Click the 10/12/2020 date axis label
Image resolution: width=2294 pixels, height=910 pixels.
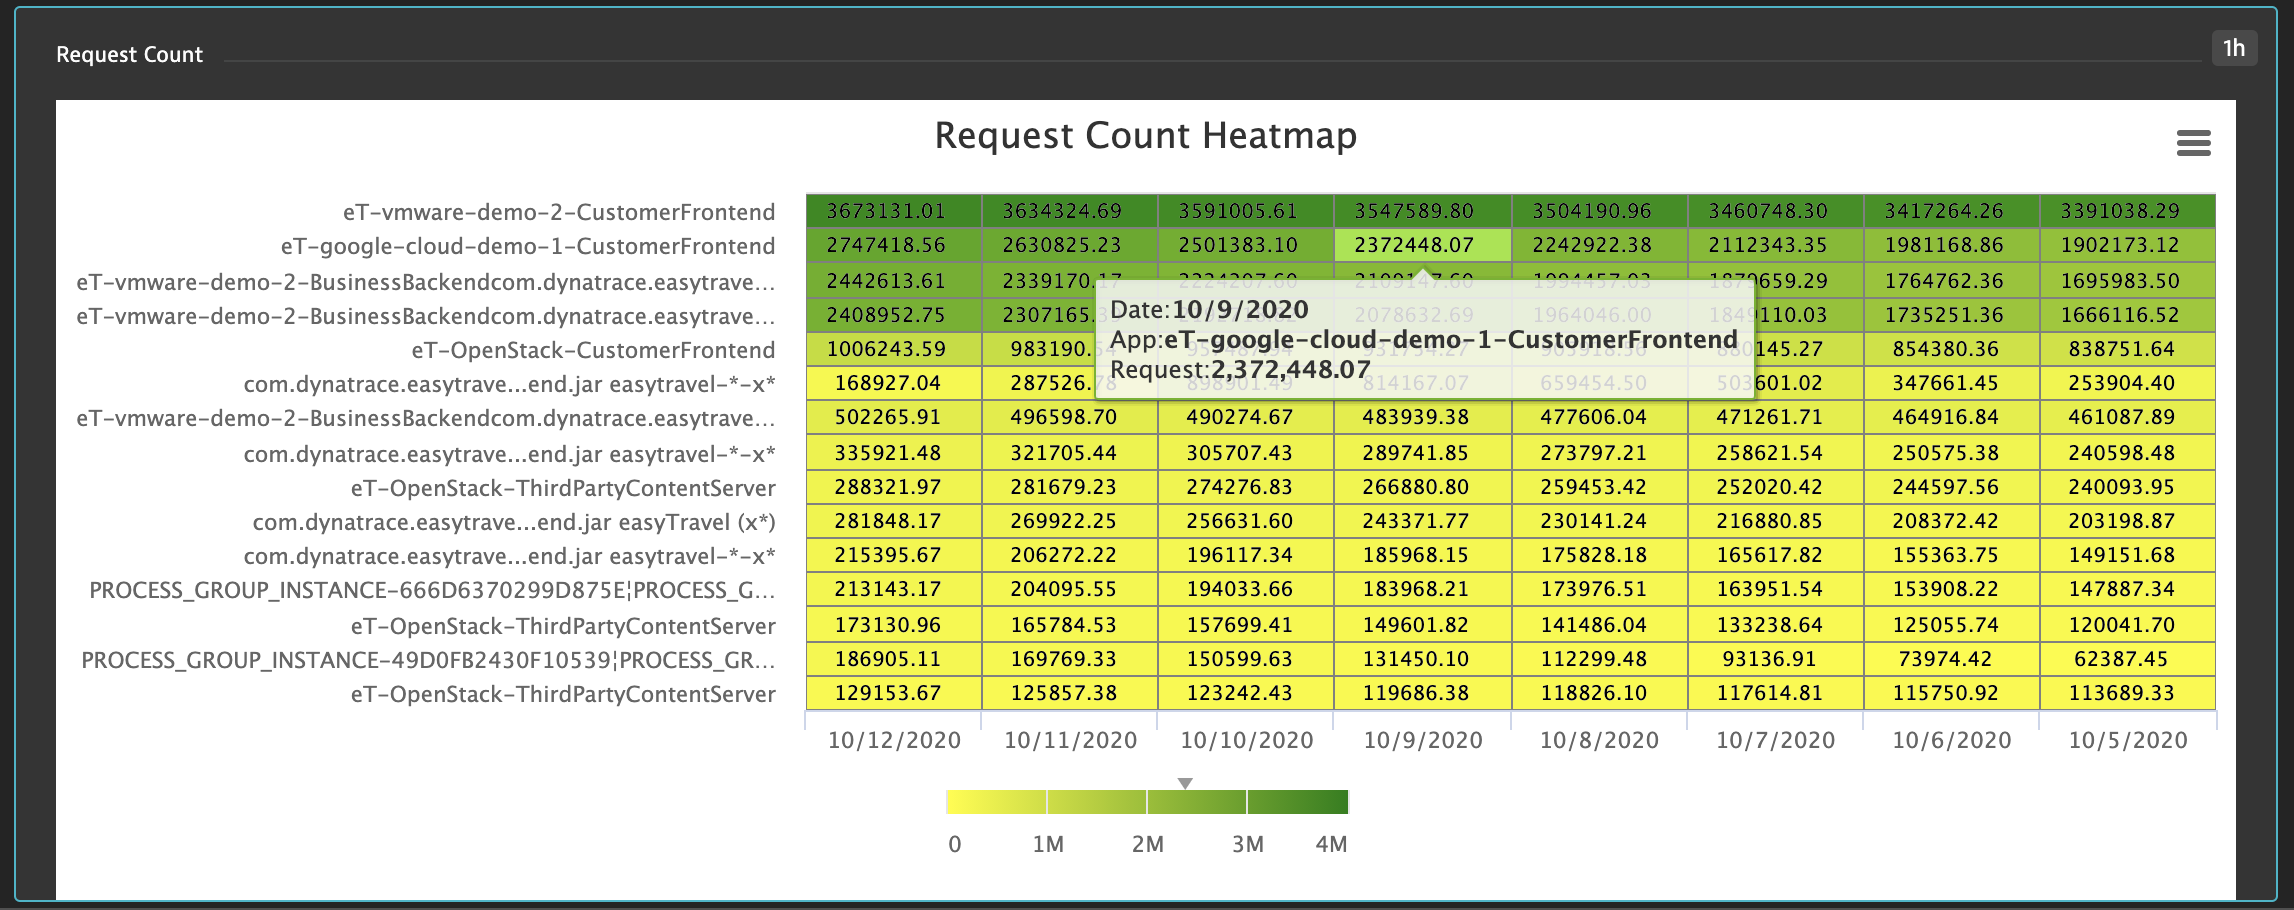point(894,740)
